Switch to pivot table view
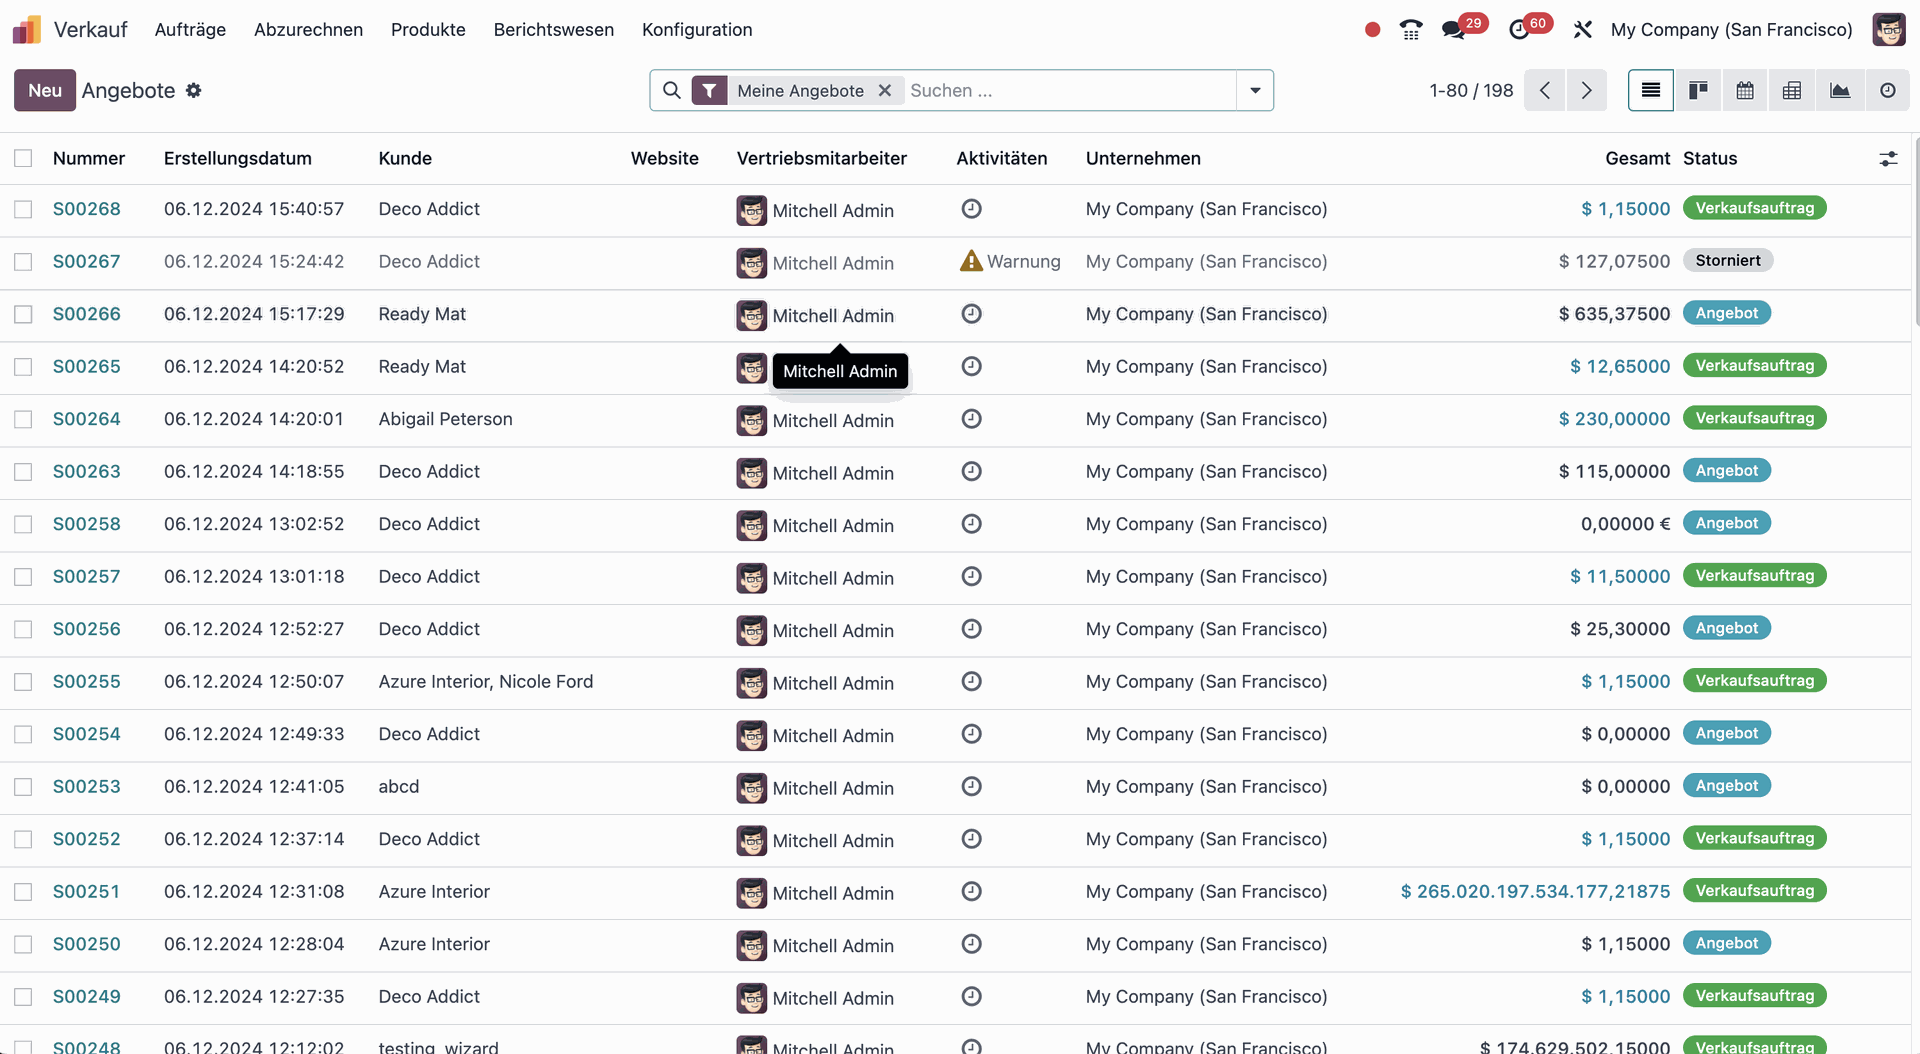 [1791, 91]
